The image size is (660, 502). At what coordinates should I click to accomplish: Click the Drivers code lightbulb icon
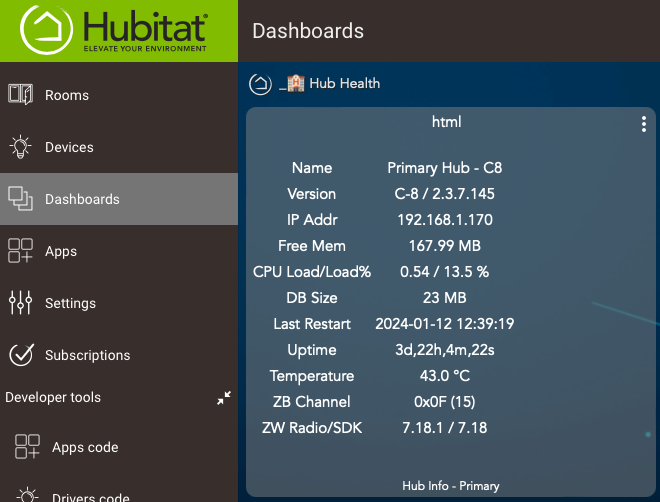pyautogui.click(x=27, y=495)
